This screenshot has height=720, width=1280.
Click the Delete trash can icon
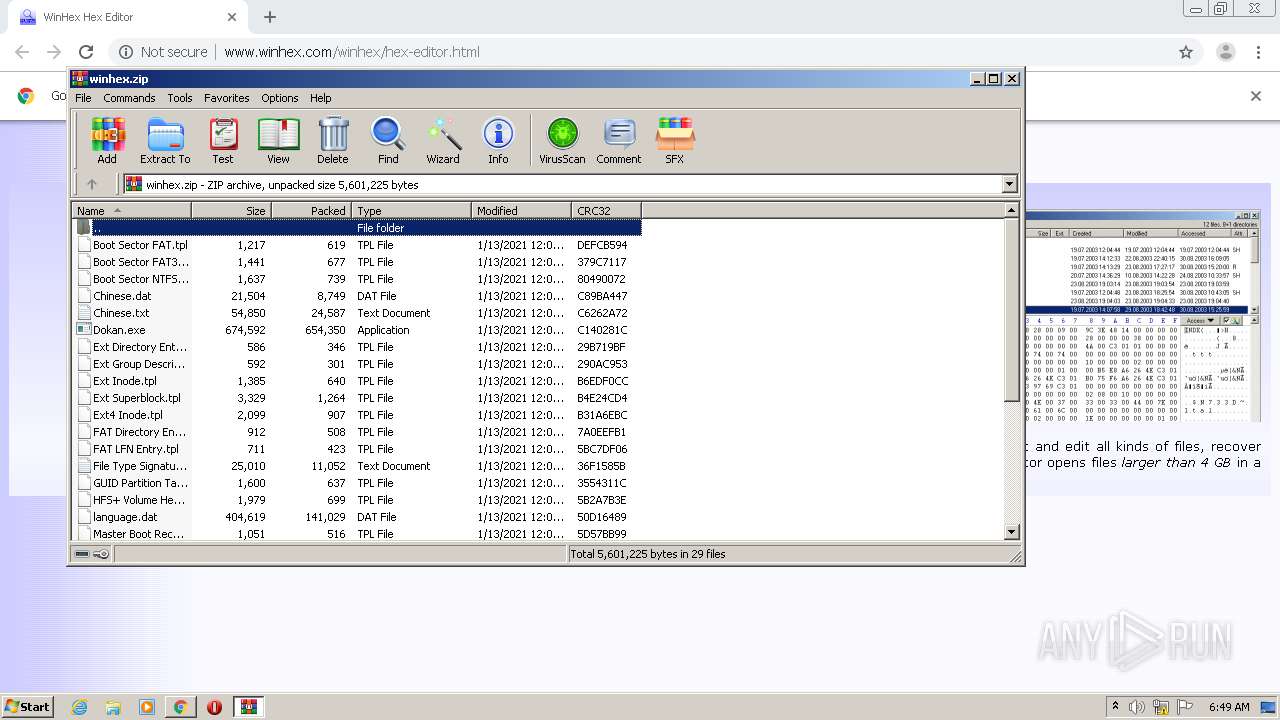click(x=333, y=140)
